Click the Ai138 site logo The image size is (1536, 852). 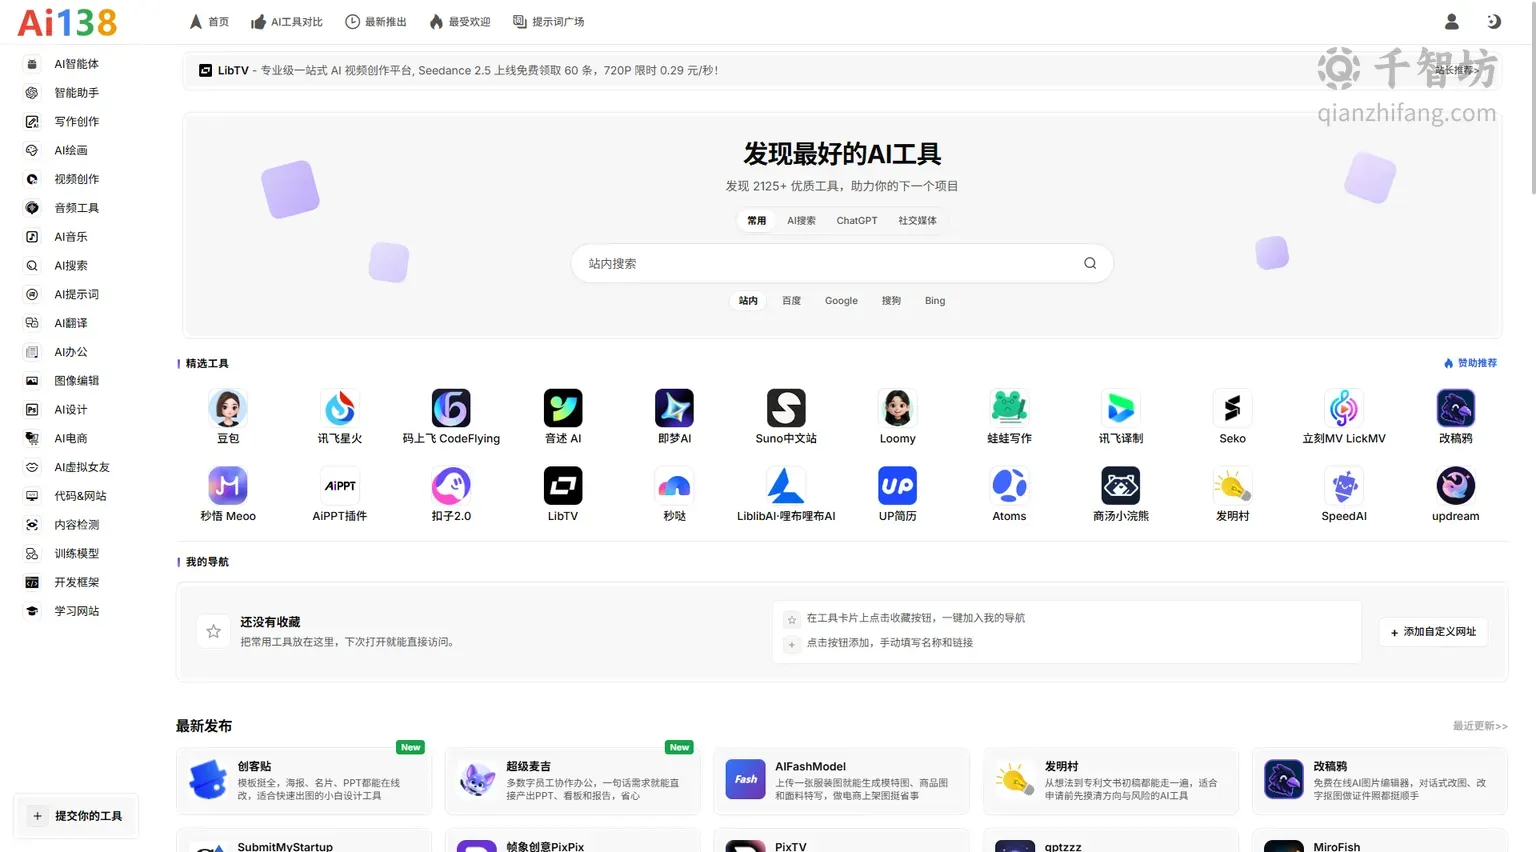point(67,22)
